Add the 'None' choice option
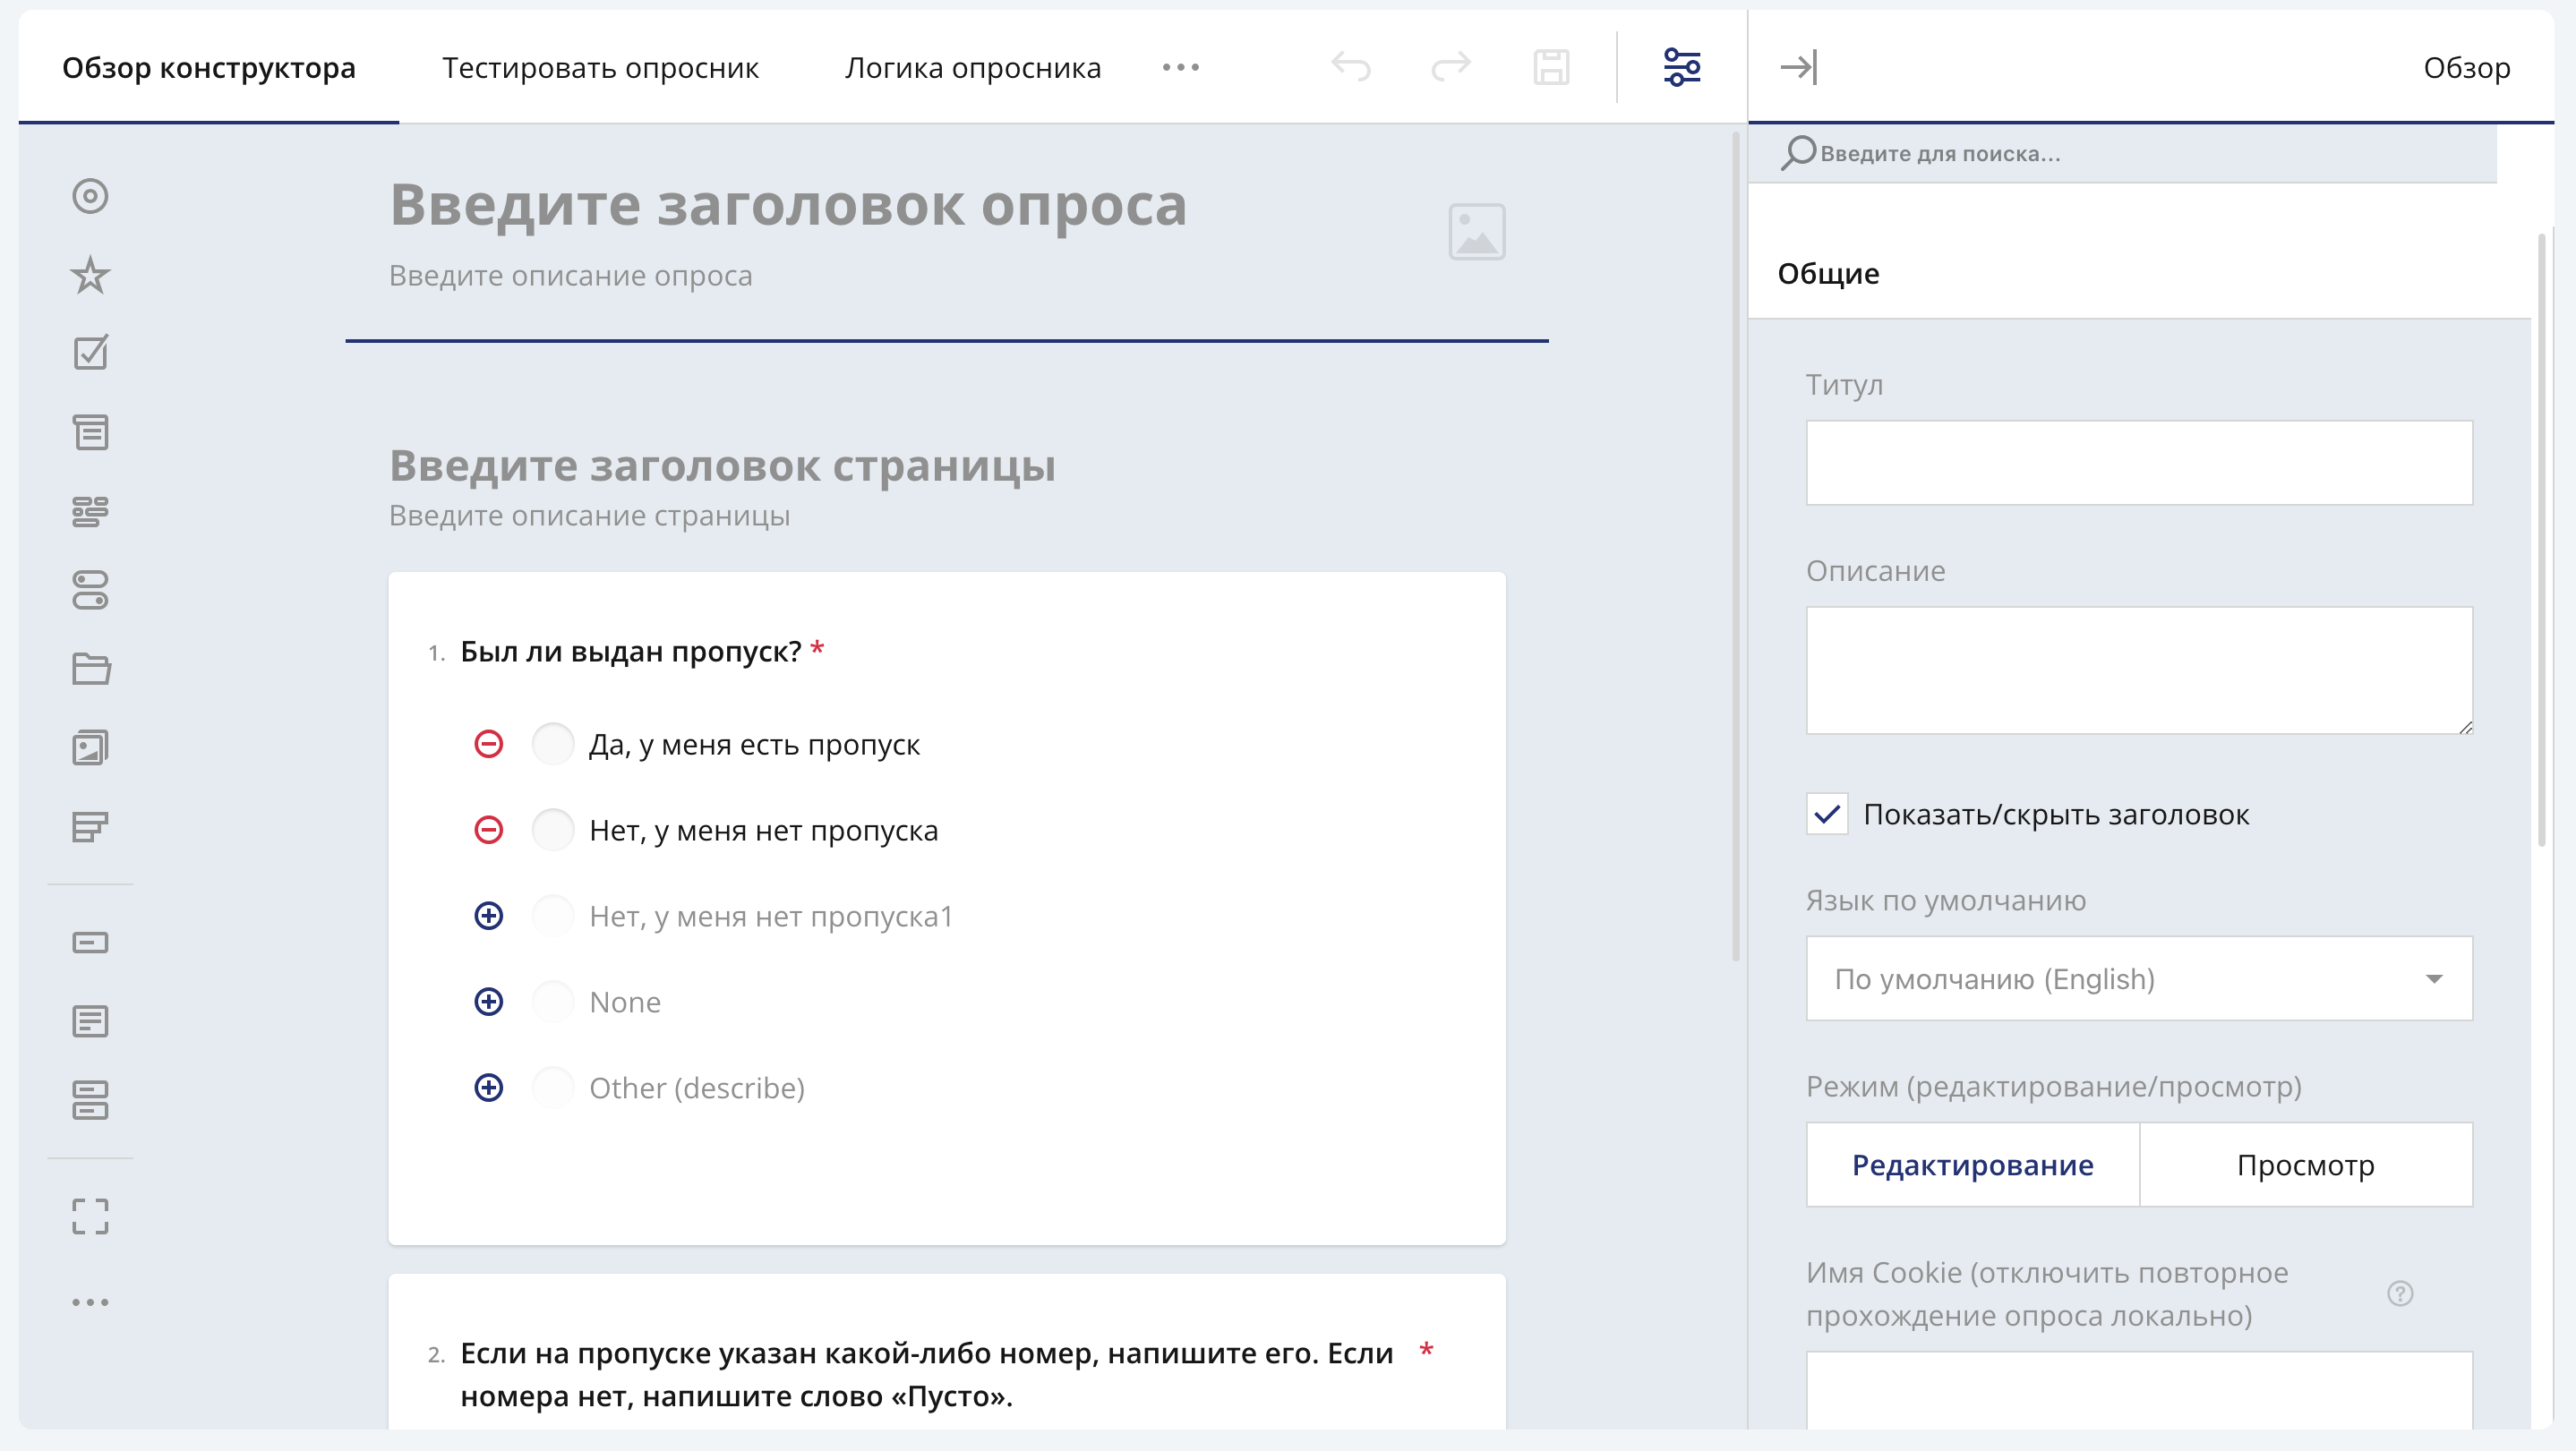Screen dimensions: 2576x1451 click(488, 1002)
